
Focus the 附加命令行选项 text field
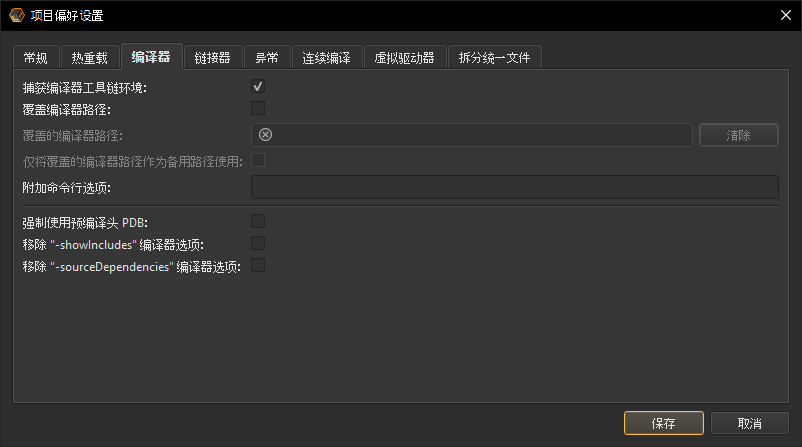515,187
